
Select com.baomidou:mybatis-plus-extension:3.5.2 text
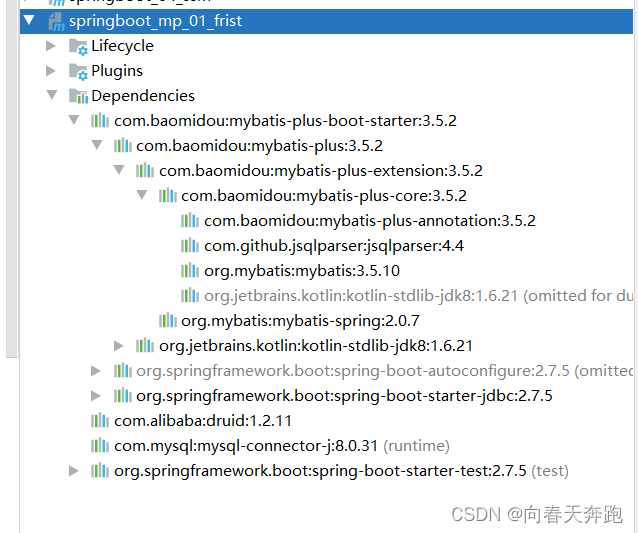tap(321, 171)
